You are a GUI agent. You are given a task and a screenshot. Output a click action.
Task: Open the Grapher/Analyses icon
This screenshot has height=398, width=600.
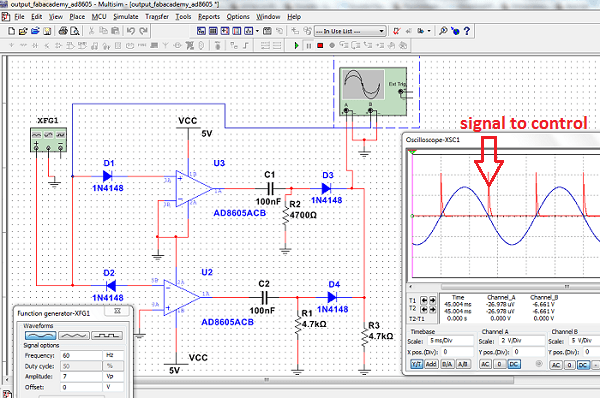(x=248, y=31)
